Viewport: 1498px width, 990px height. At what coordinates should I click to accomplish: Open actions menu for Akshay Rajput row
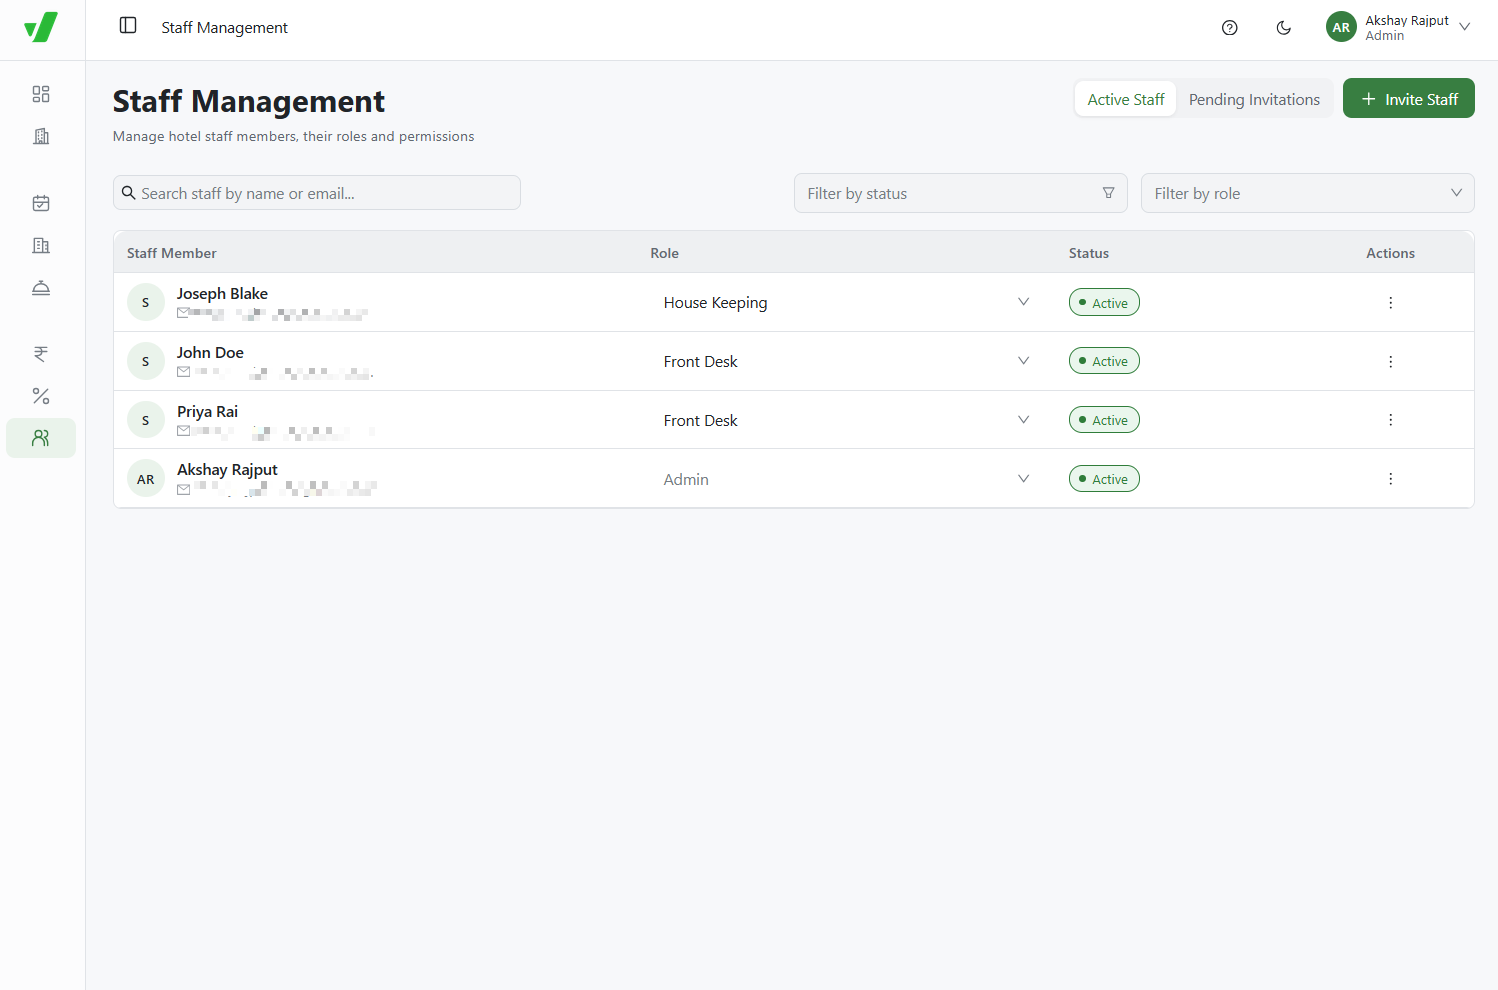(1390, 479)
